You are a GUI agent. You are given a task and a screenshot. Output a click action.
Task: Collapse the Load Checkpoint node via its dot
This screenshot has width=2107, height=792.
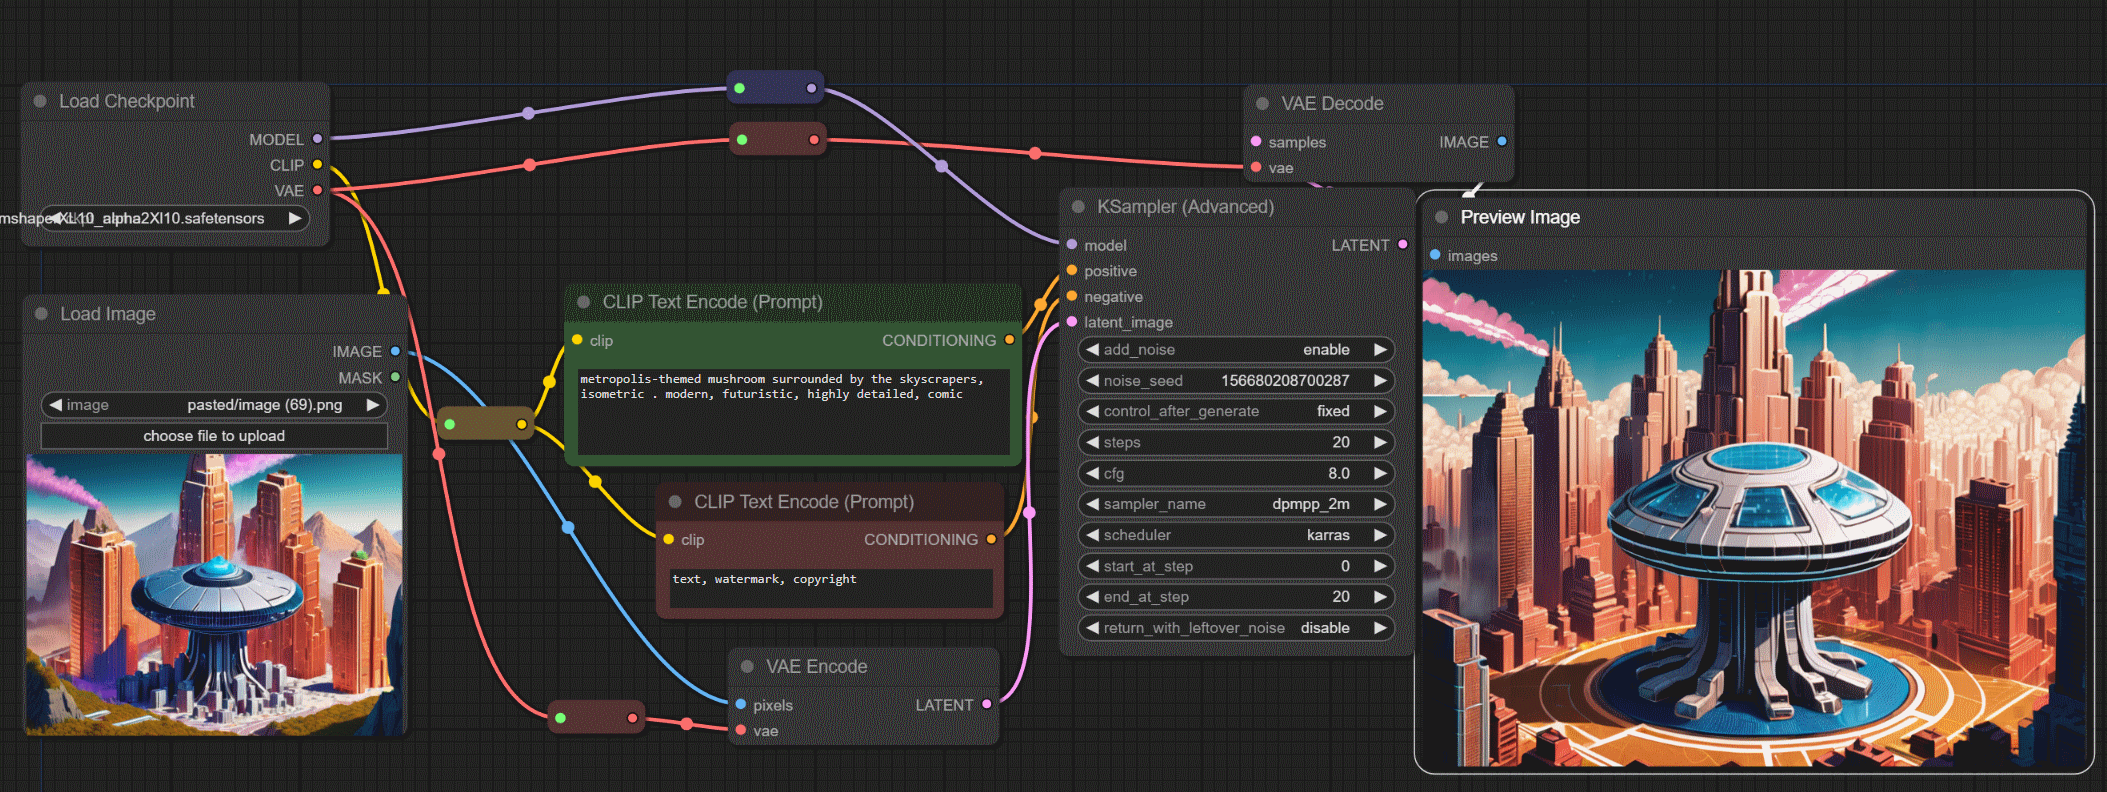click(40, 101)
